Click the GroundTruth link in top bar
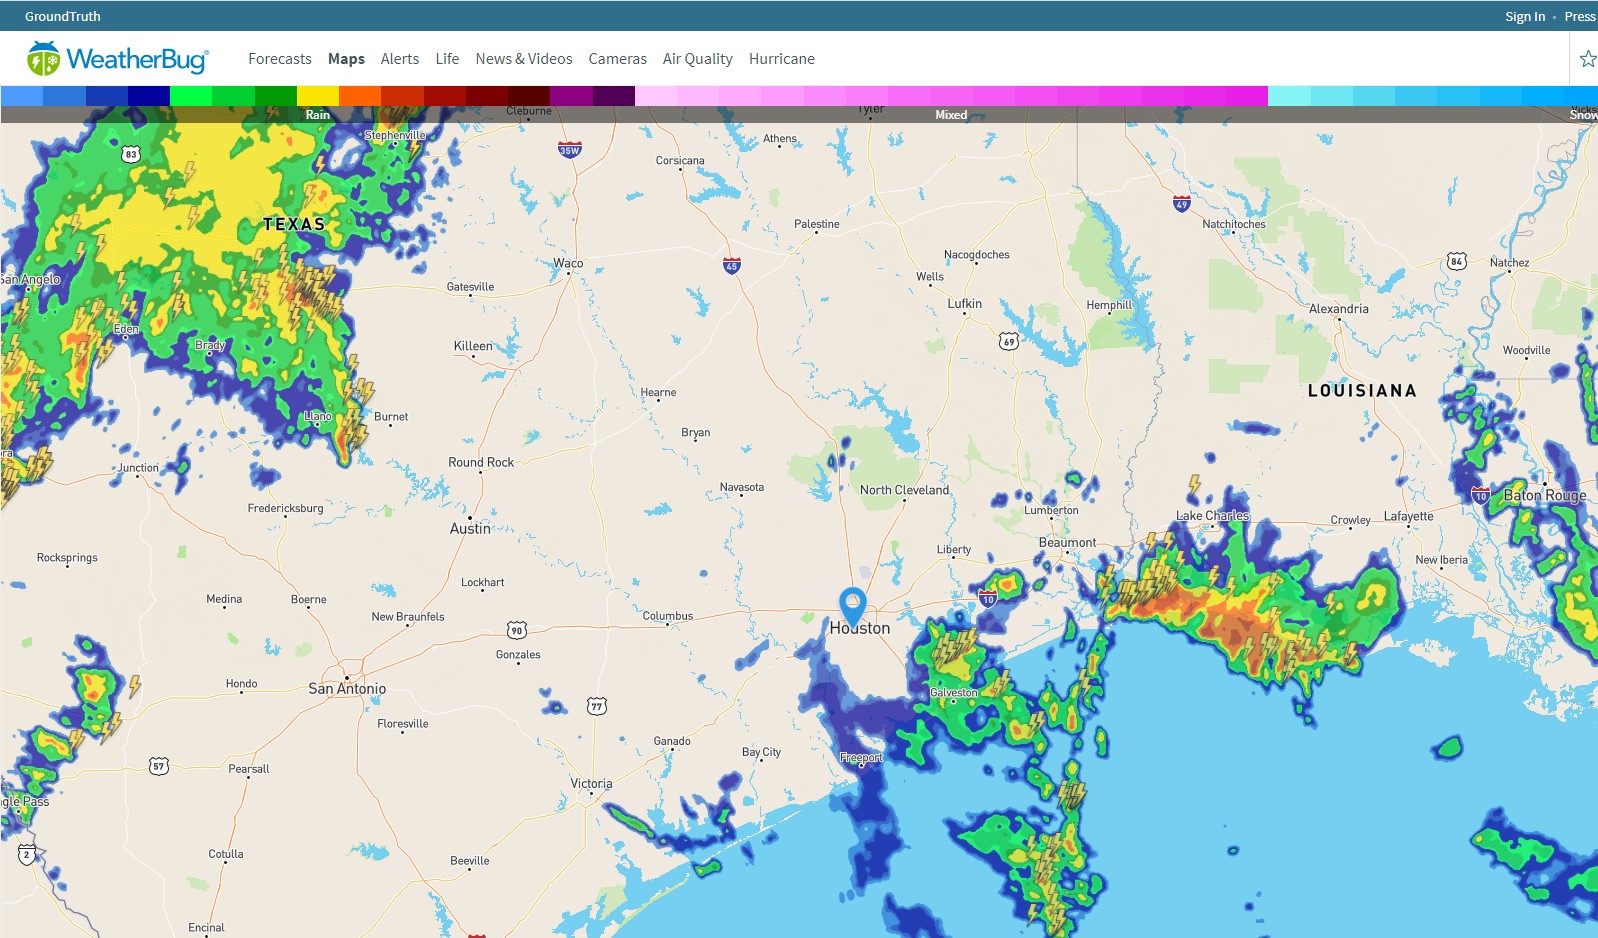Viewport: 1598px width, 938px height. pyautogui.click(x=63, y=16)
